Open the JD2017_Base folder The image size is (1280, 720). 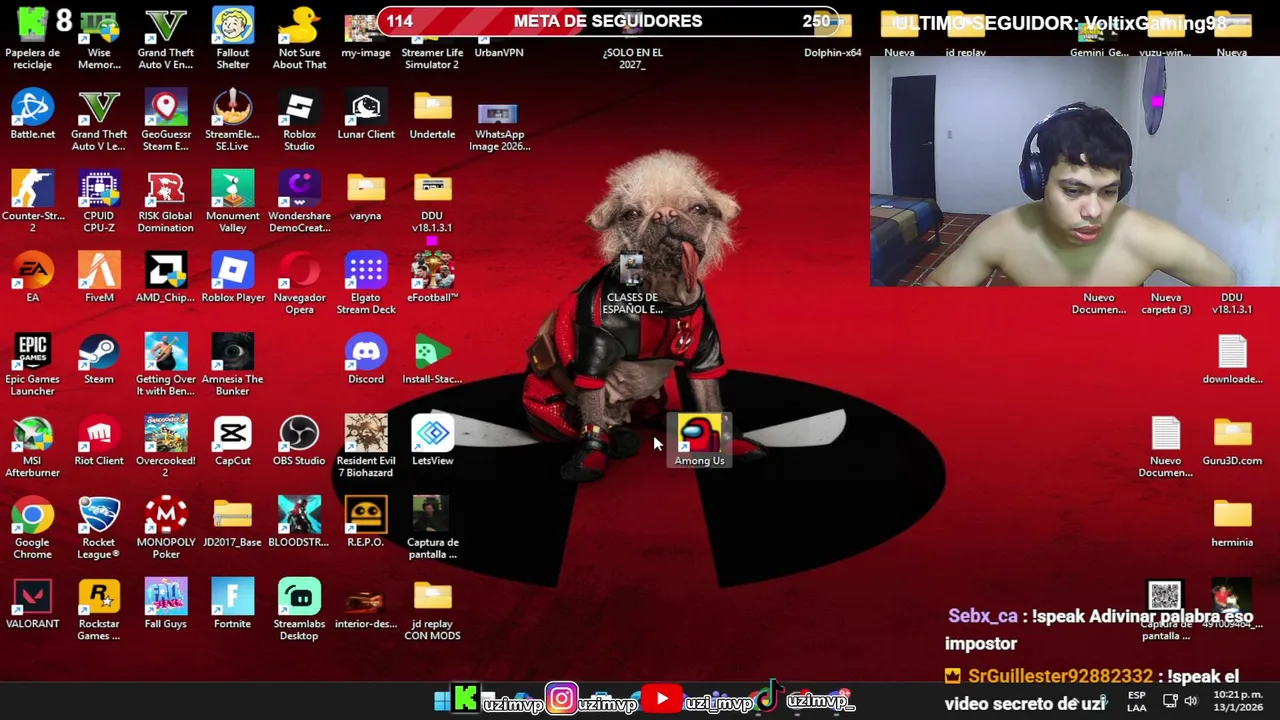(x=232, y=523)
